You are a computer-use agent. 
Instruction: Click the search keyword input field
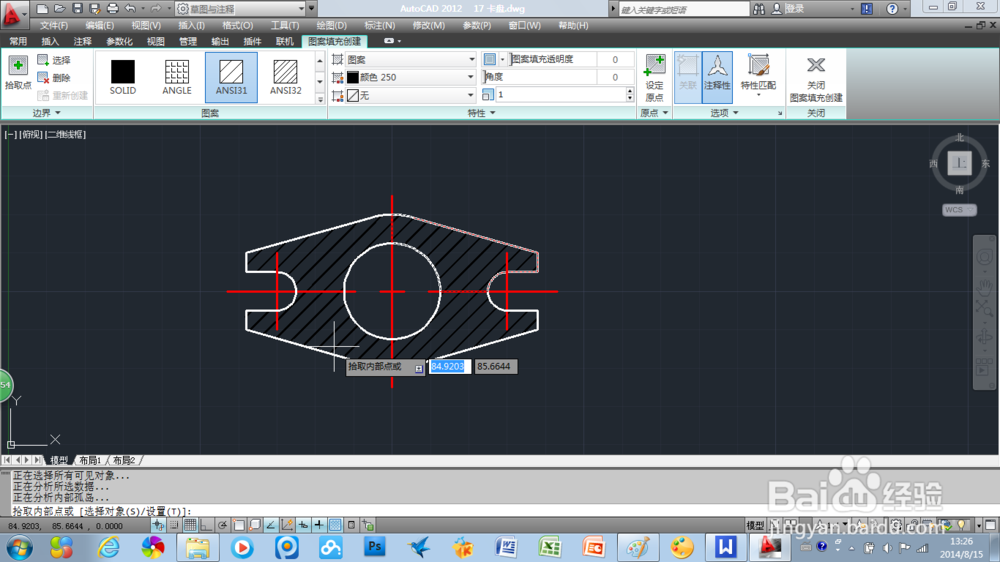pos(684,9)
